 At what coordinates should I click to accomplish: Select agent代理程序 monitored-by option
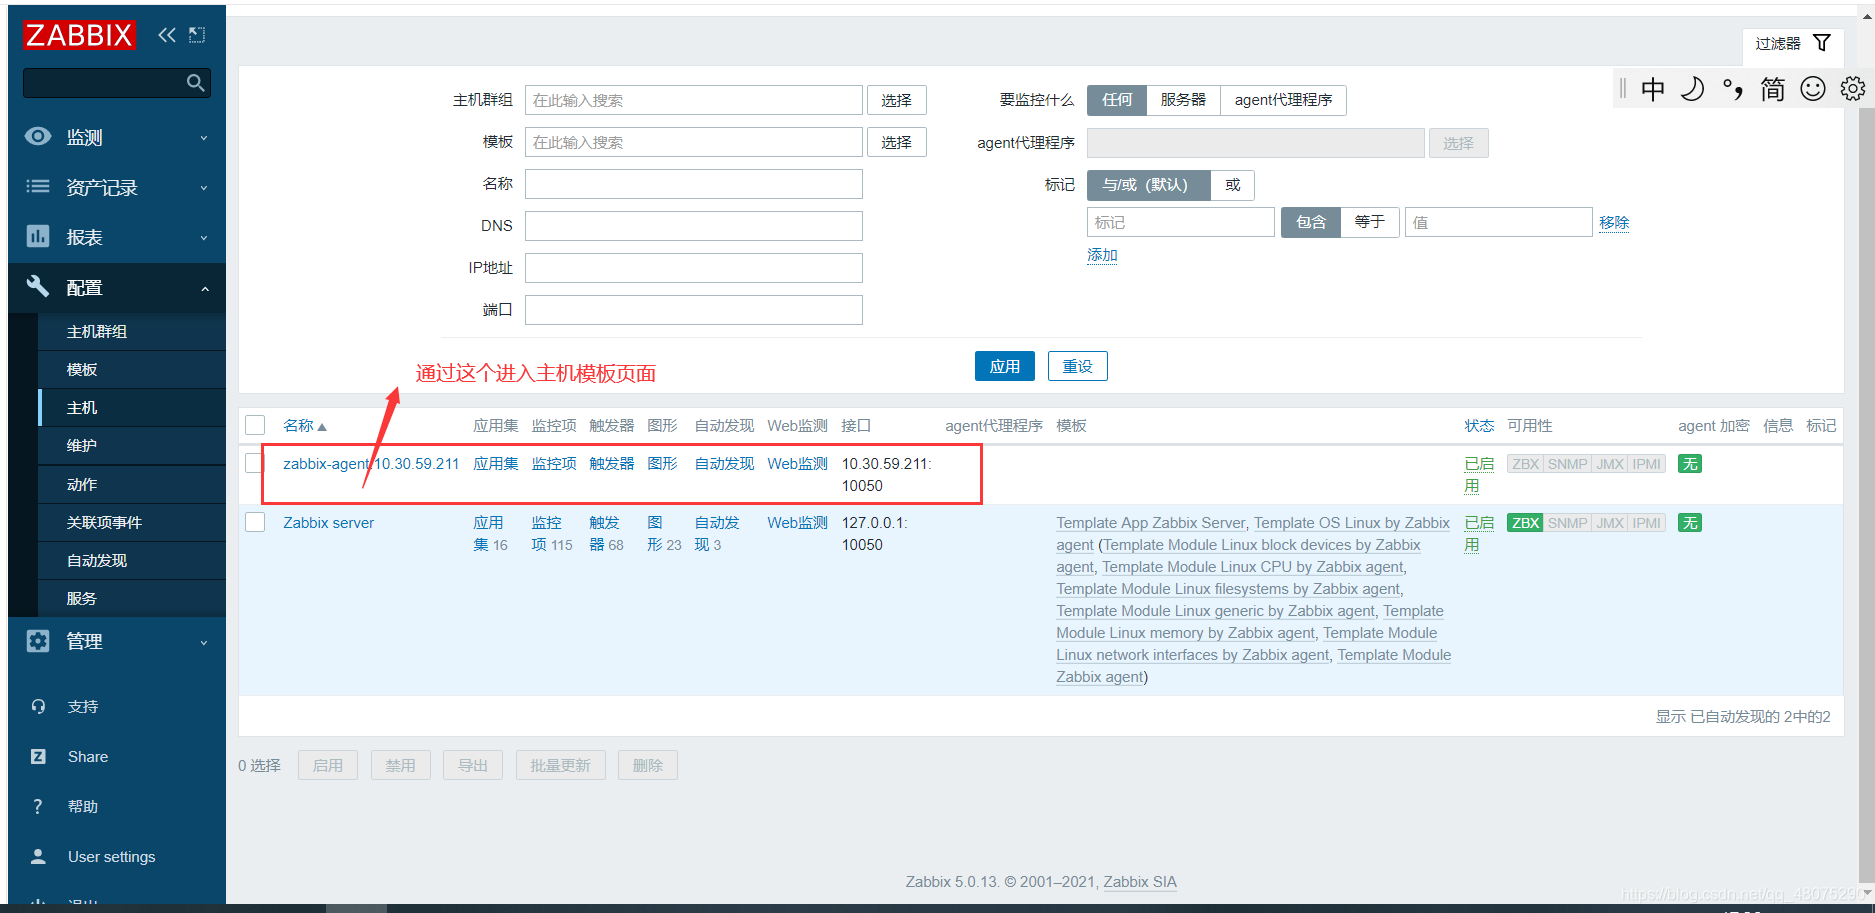(1283, 100)
